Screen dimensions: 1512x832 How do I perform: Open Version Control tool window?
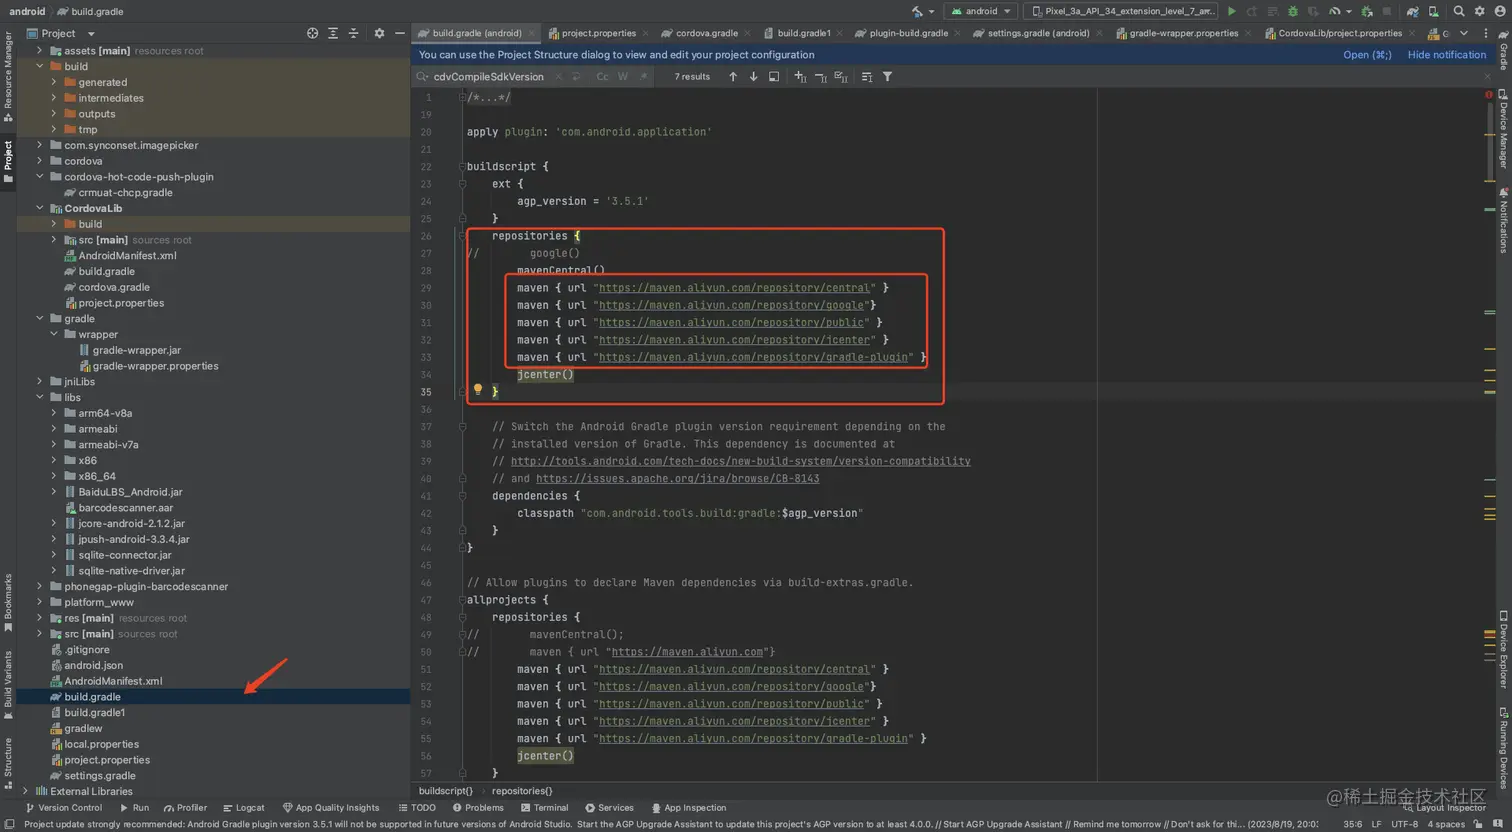click(63, 808)
